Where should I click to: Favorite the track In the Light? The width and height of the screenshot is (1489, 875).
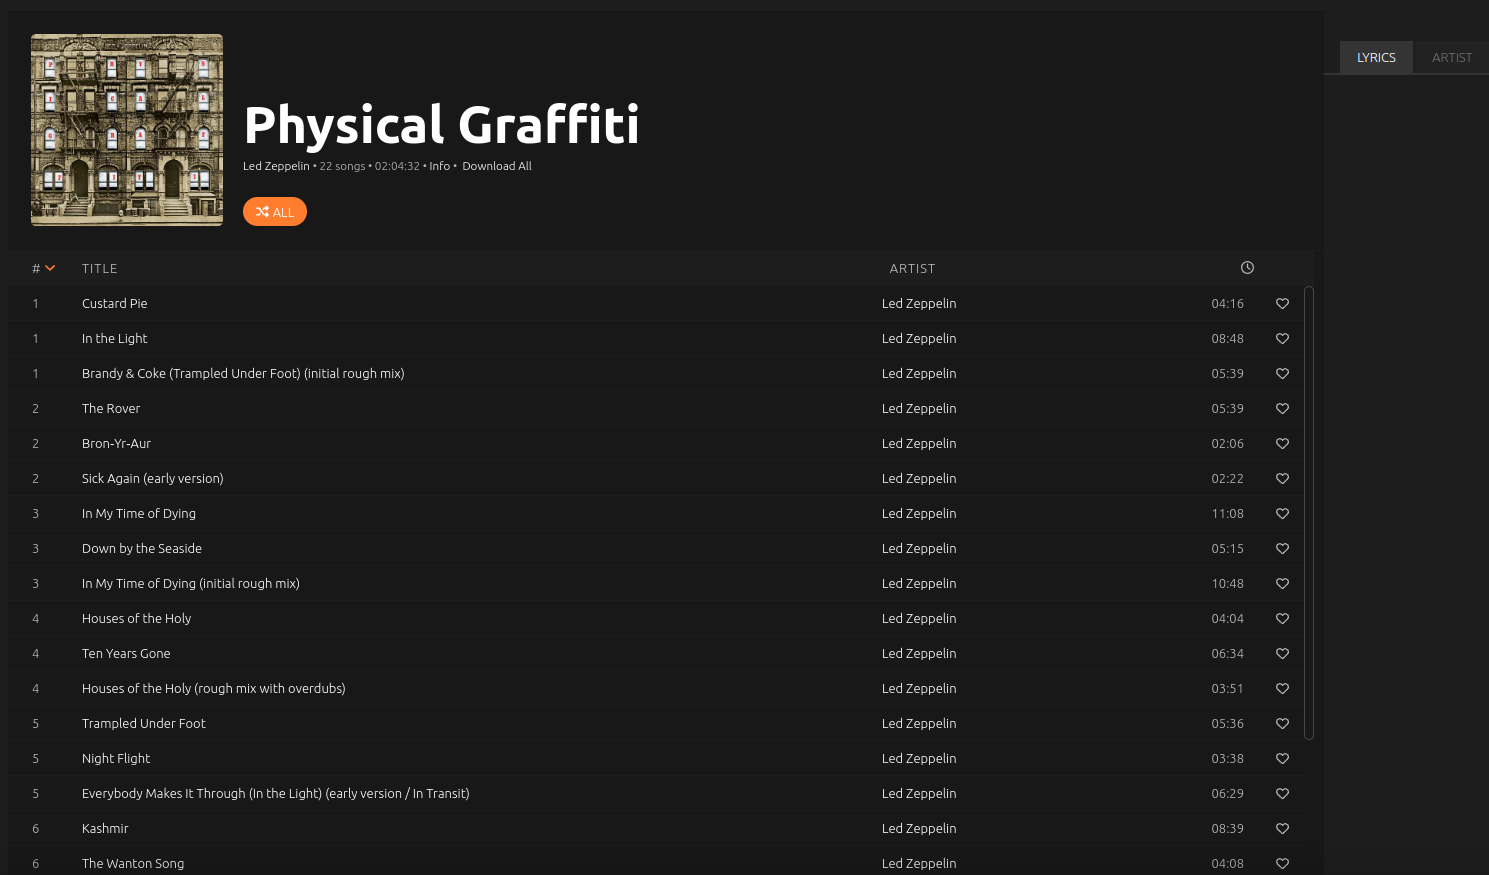[x=1282, y=339]
